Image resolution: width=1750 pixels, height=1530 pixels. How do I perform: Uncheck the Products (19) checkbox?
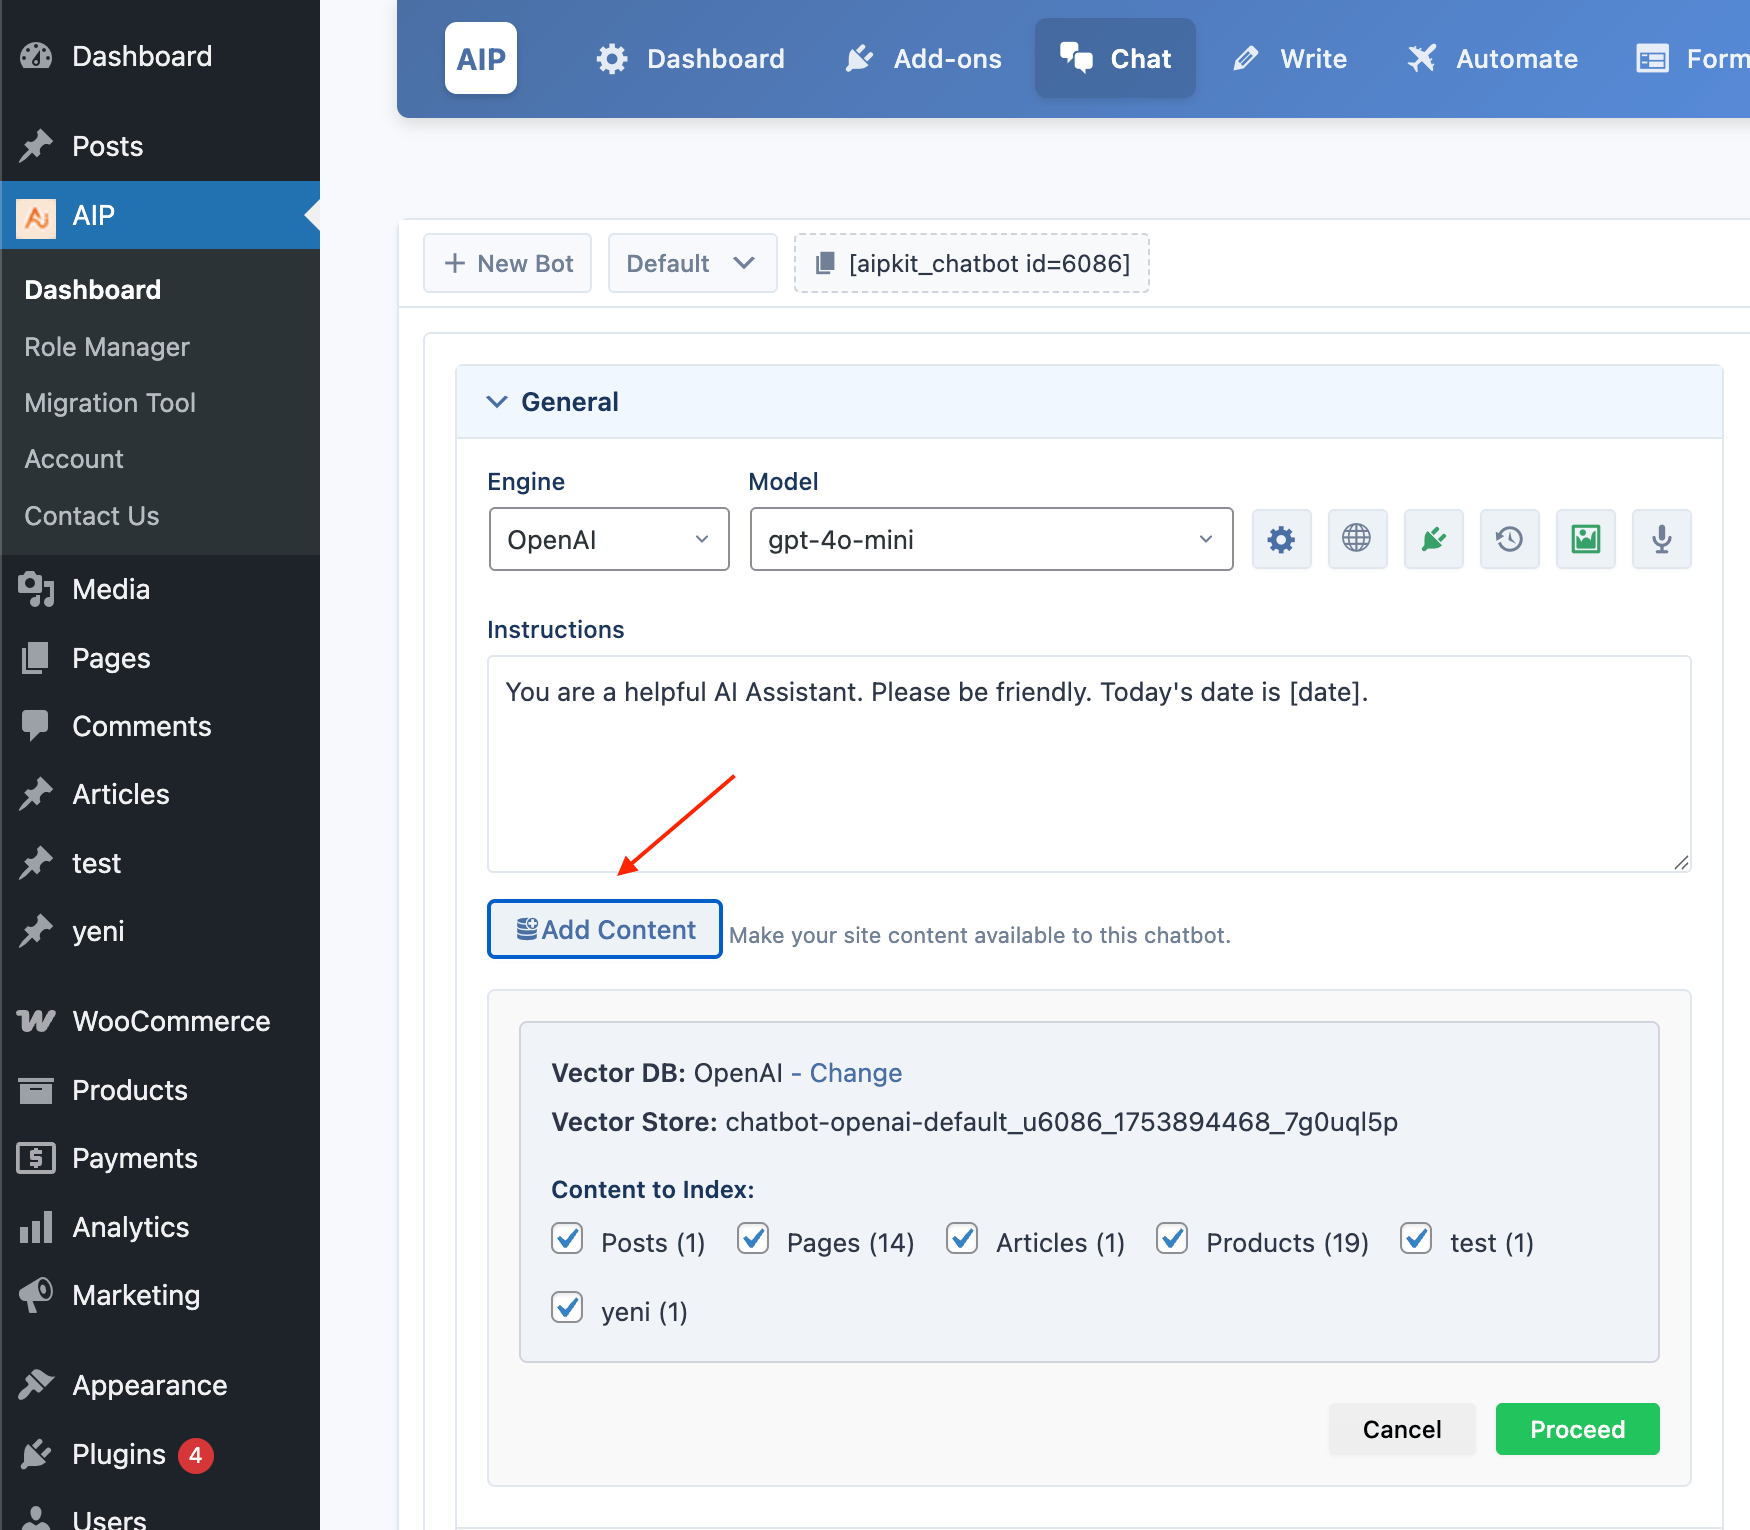tap(1172, 1238)
